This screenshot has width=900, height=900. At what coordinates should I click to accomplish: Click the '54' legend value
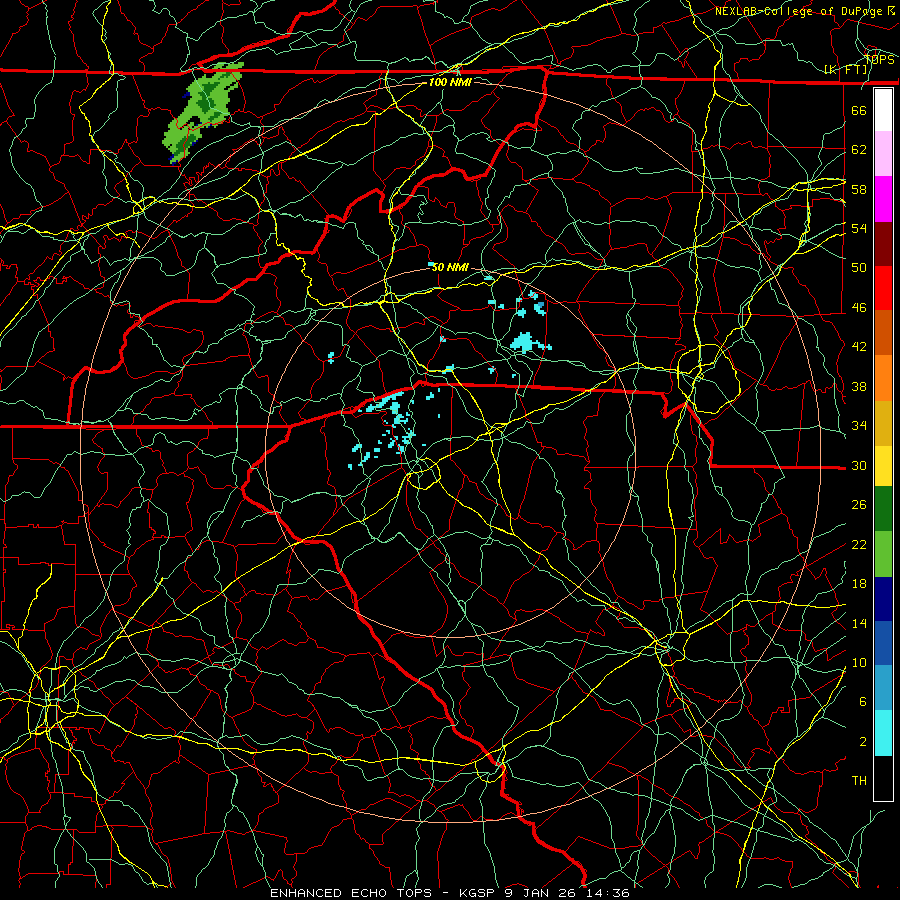click(859, 228)
